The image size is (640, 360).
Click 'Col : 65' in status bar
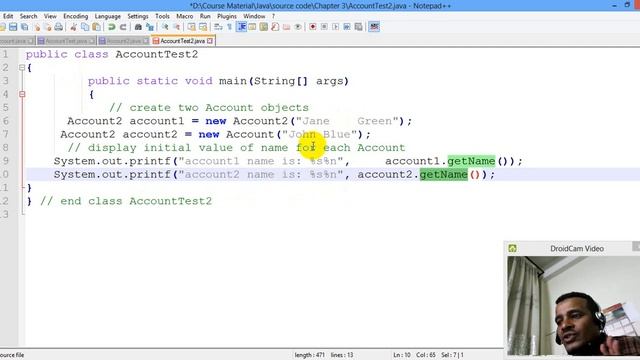point(426,355)
